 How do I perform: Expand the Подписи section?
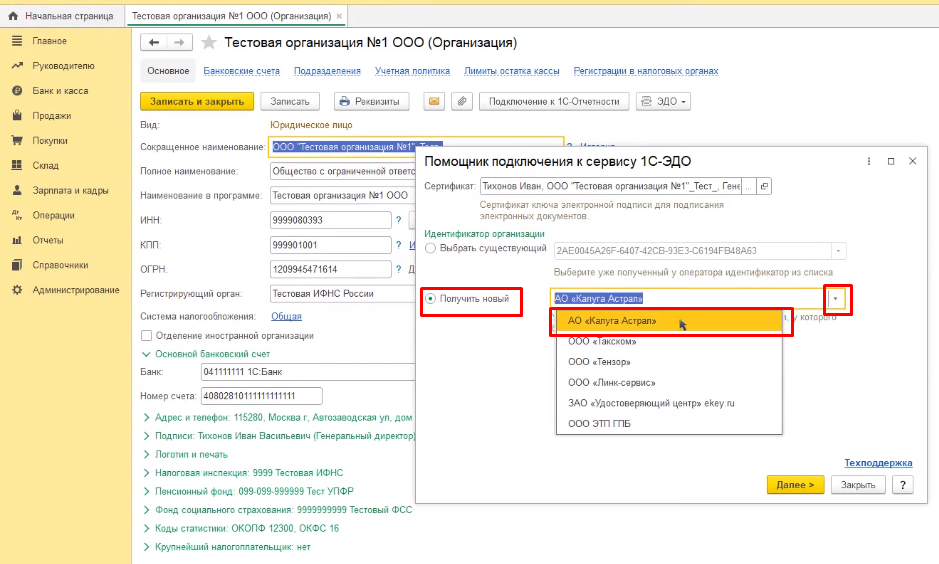(146, 436)
